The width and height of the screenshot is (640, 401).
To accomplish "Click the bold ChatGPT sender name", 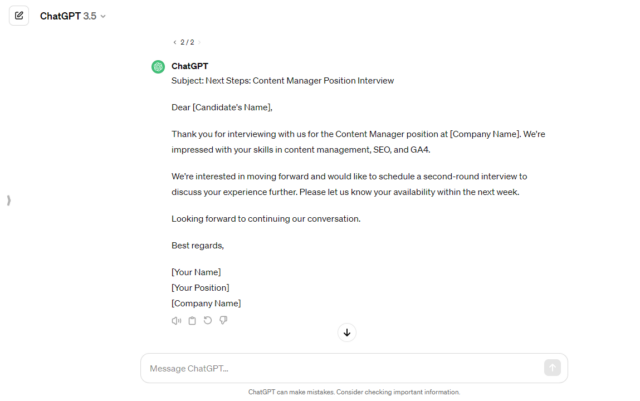I will (x=190, y=66).
